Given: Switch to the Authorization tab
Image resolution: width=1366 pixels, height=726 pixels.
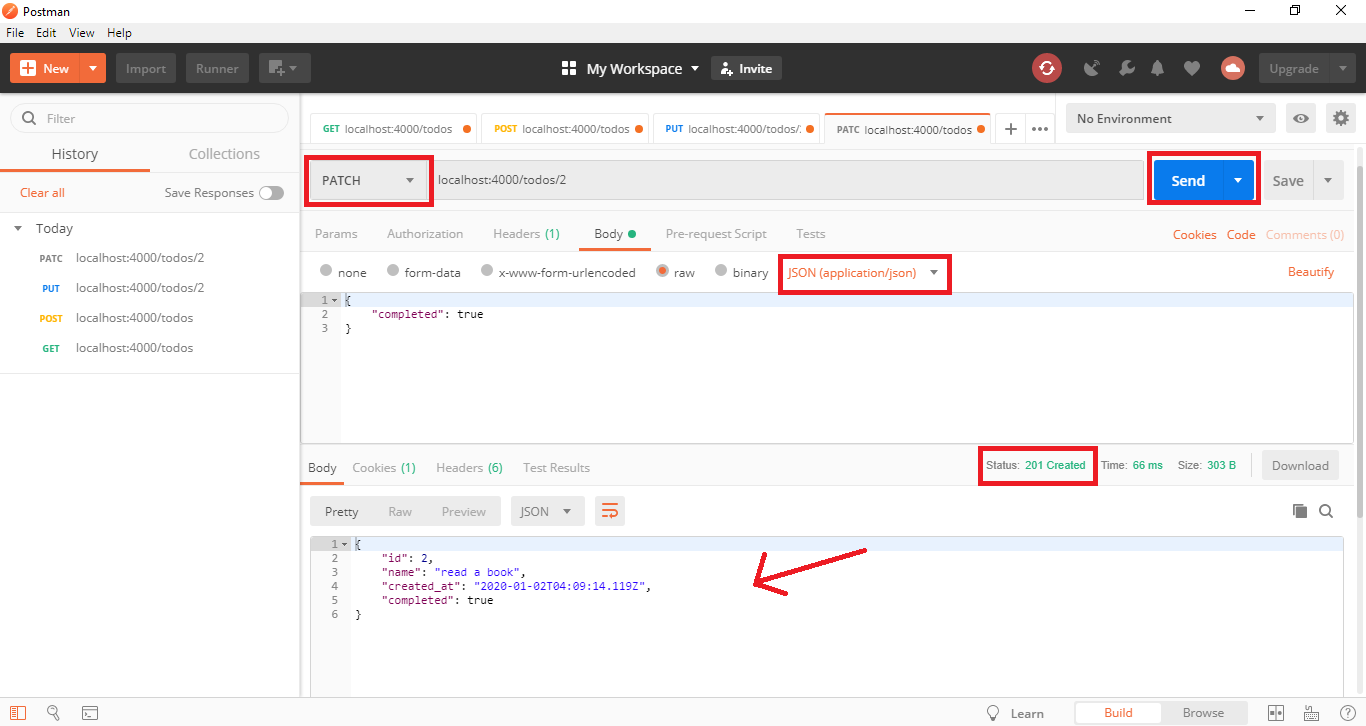Looking at the screenshot, I should pyautogui.click(x=425, y=234).
